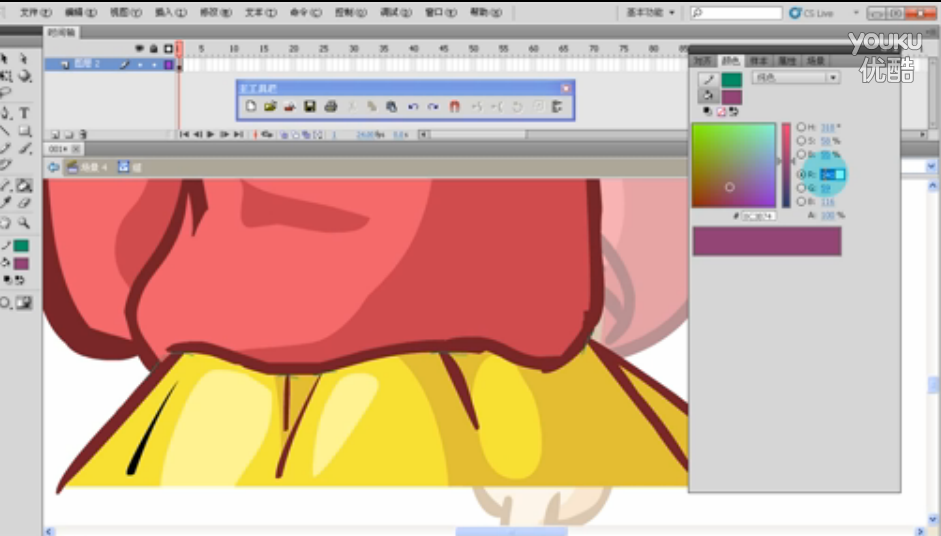Viewport: 941px width, 536px height.
Task: Click New Layer icon below timeline
Action: (x=55, y=134)
